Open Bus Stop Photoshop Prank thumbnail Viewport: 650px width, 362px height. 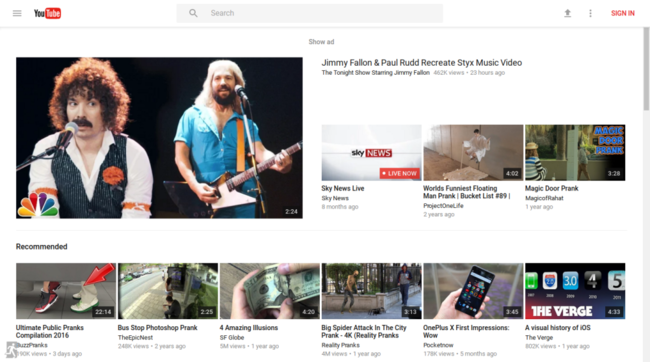point(168,291)
